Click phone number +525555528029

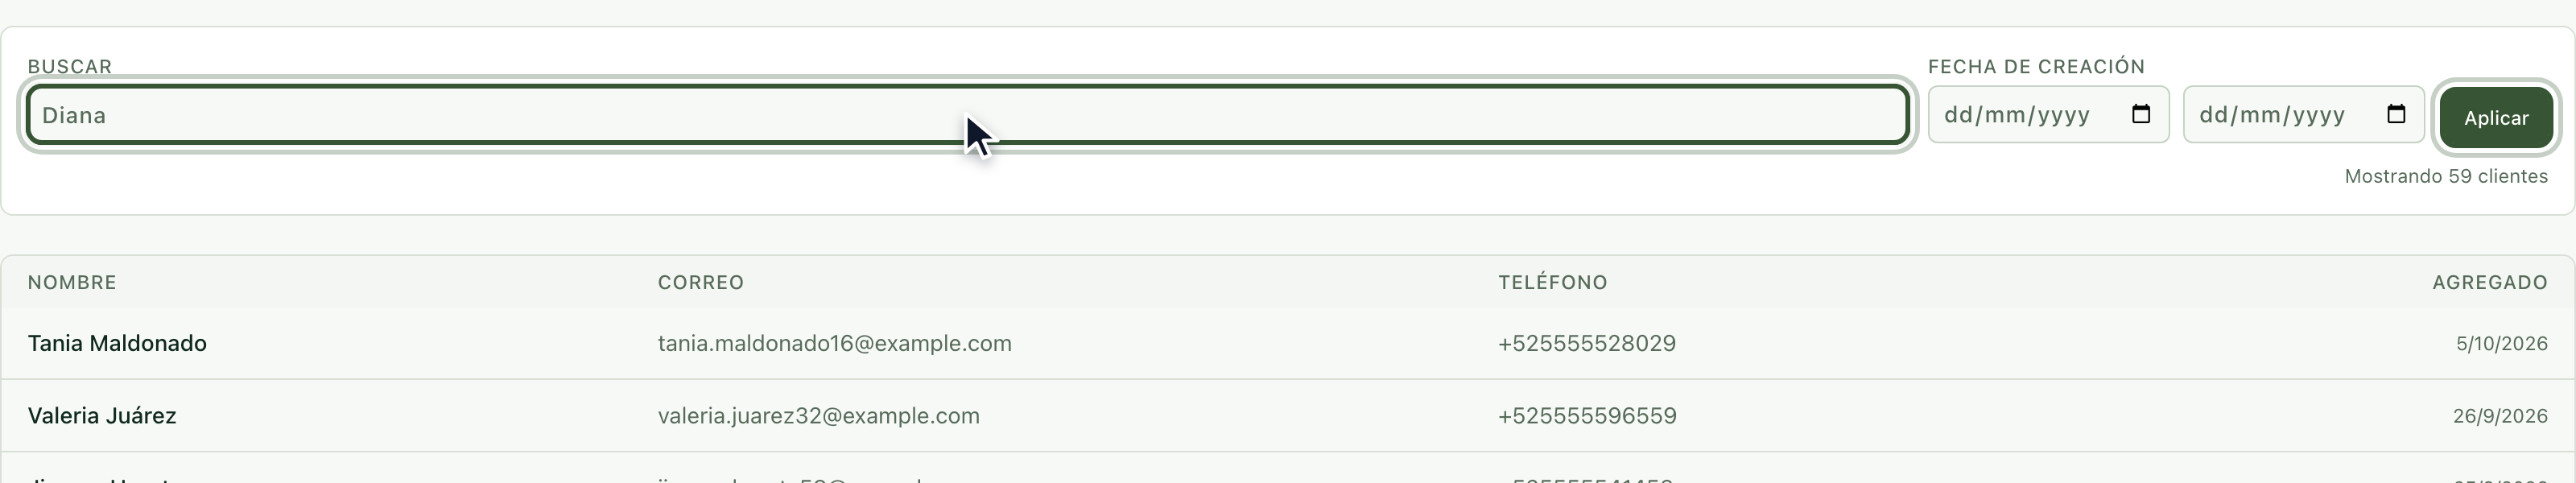1587,344
